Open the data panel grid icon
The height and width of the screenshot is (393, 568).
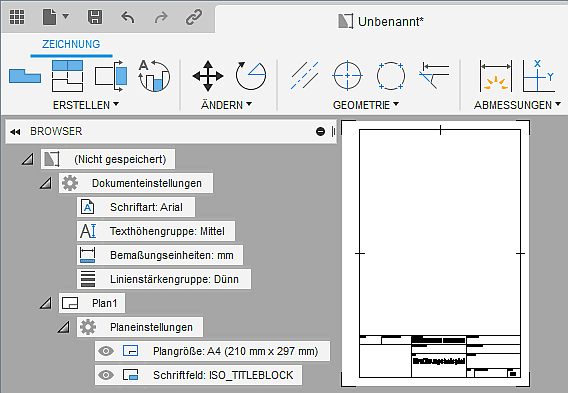pos(17,17)
